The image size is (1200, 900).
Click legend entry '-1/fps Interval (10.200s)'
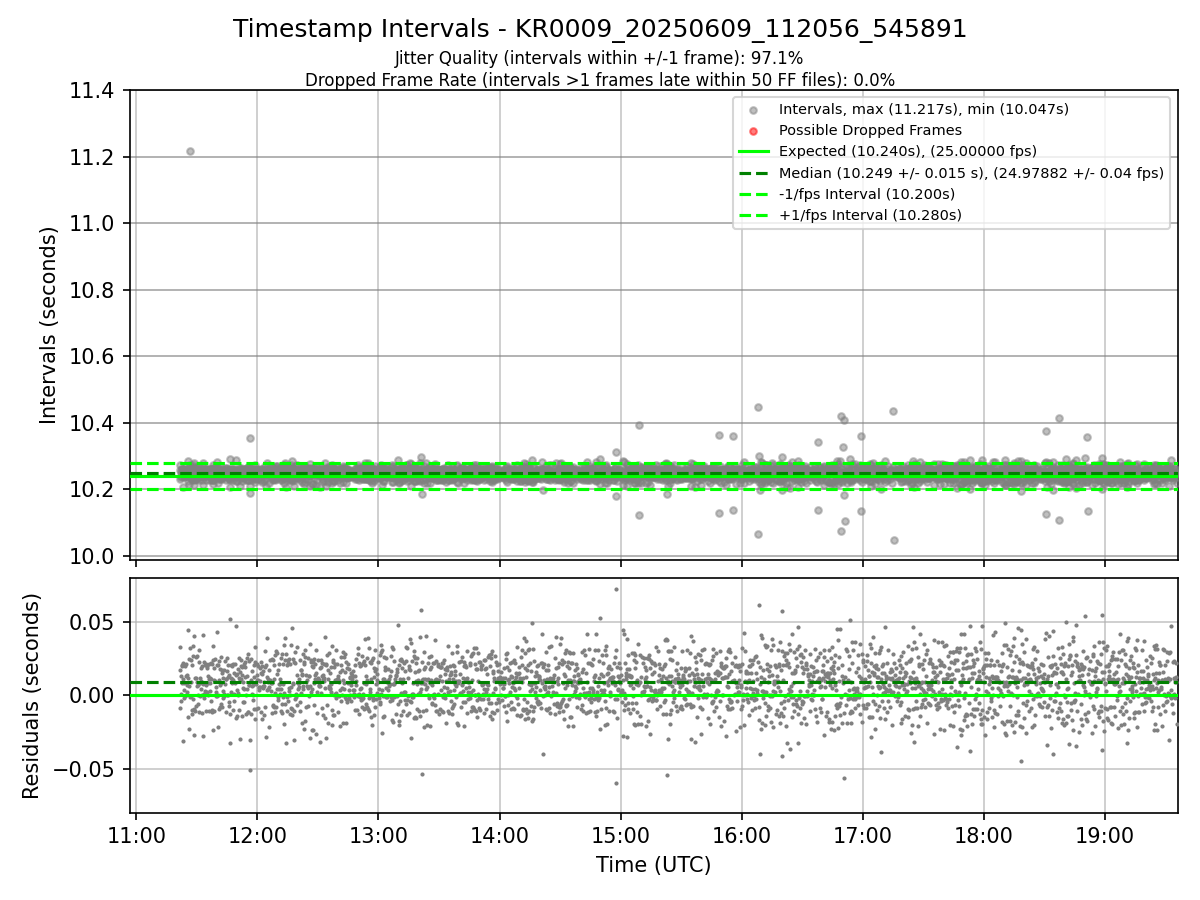pos(867,194)
